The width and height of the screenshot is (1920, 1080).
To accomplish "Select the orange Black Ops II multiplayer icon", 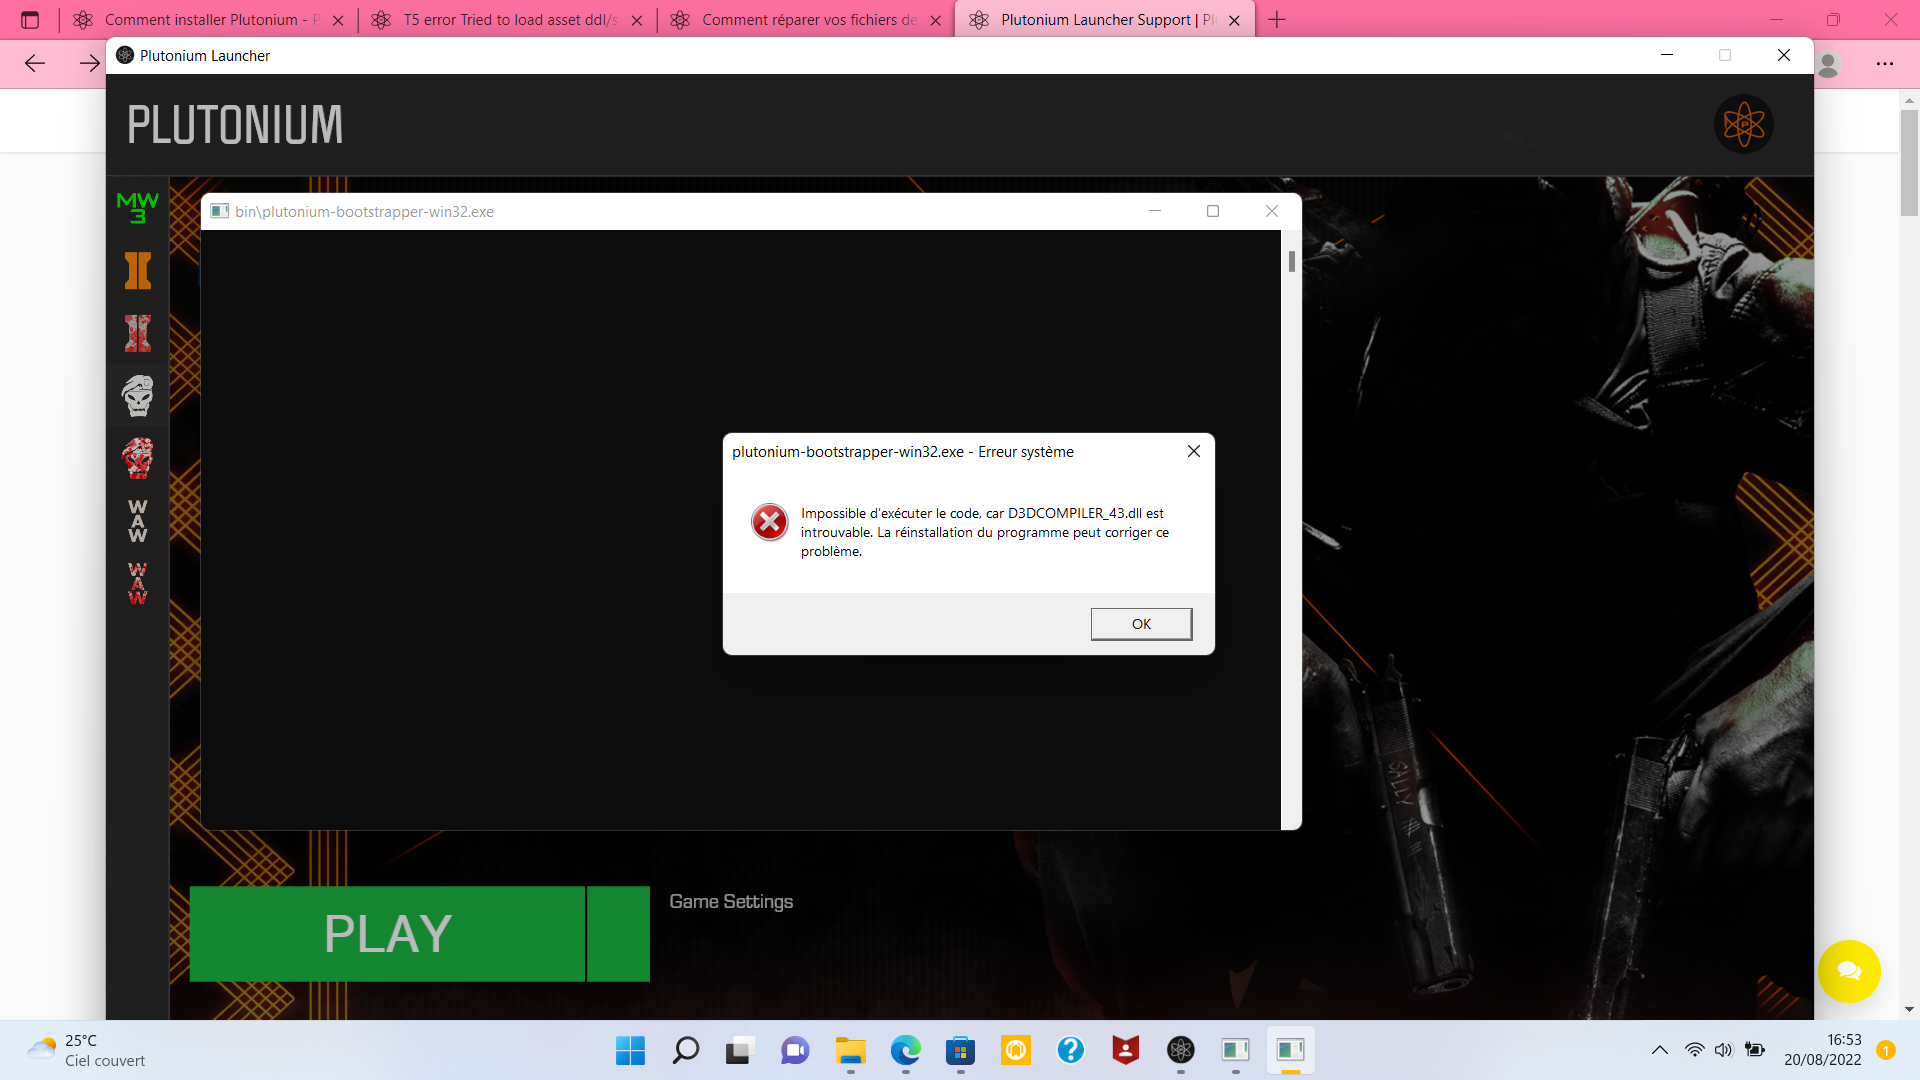I will coord(138,271).
